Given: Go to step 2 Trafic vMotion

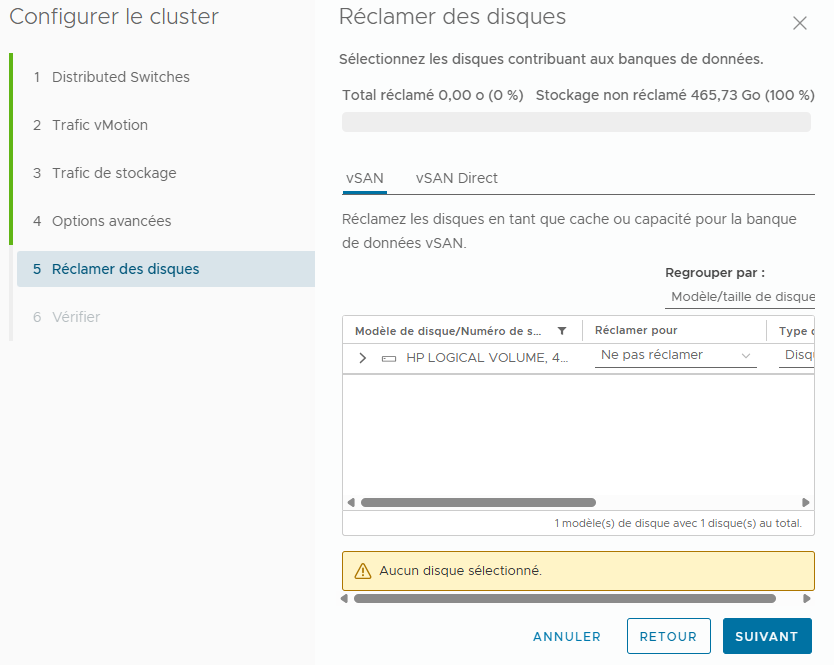Looking at the screenshot, I should pos(90,125).
